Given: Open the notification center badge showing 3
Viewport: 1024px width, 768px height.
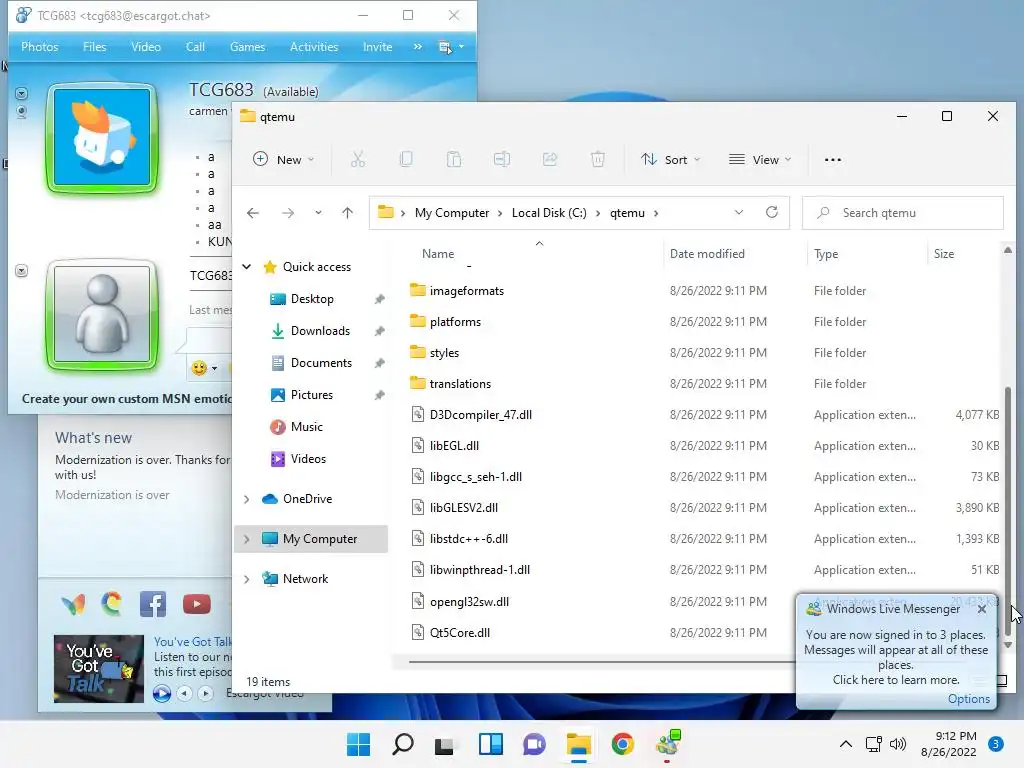Looking at the screenshot, I should pos(995,744).
